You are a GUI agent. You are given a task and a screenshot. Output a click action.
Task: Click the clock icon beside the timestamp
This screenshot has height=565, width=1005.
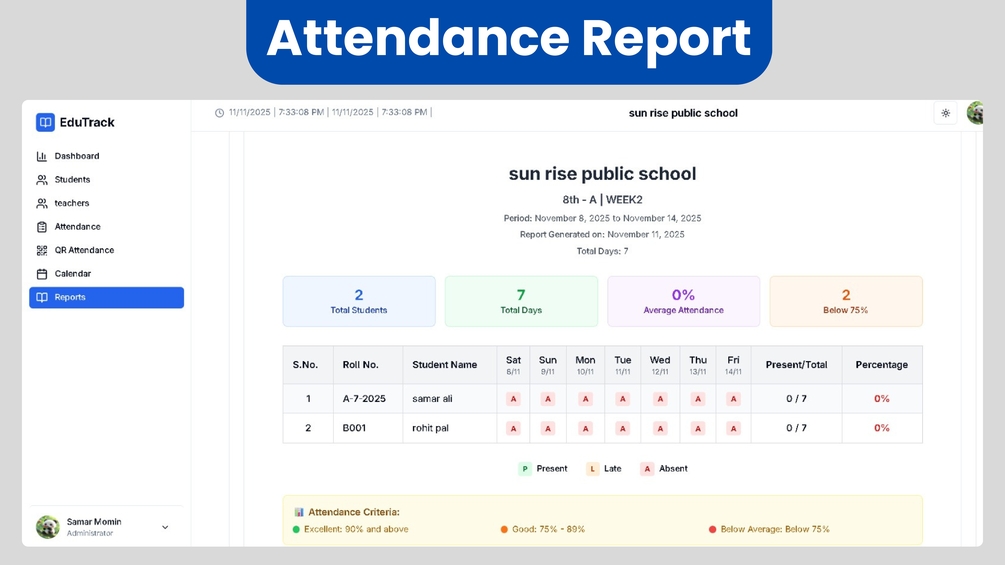219,113
